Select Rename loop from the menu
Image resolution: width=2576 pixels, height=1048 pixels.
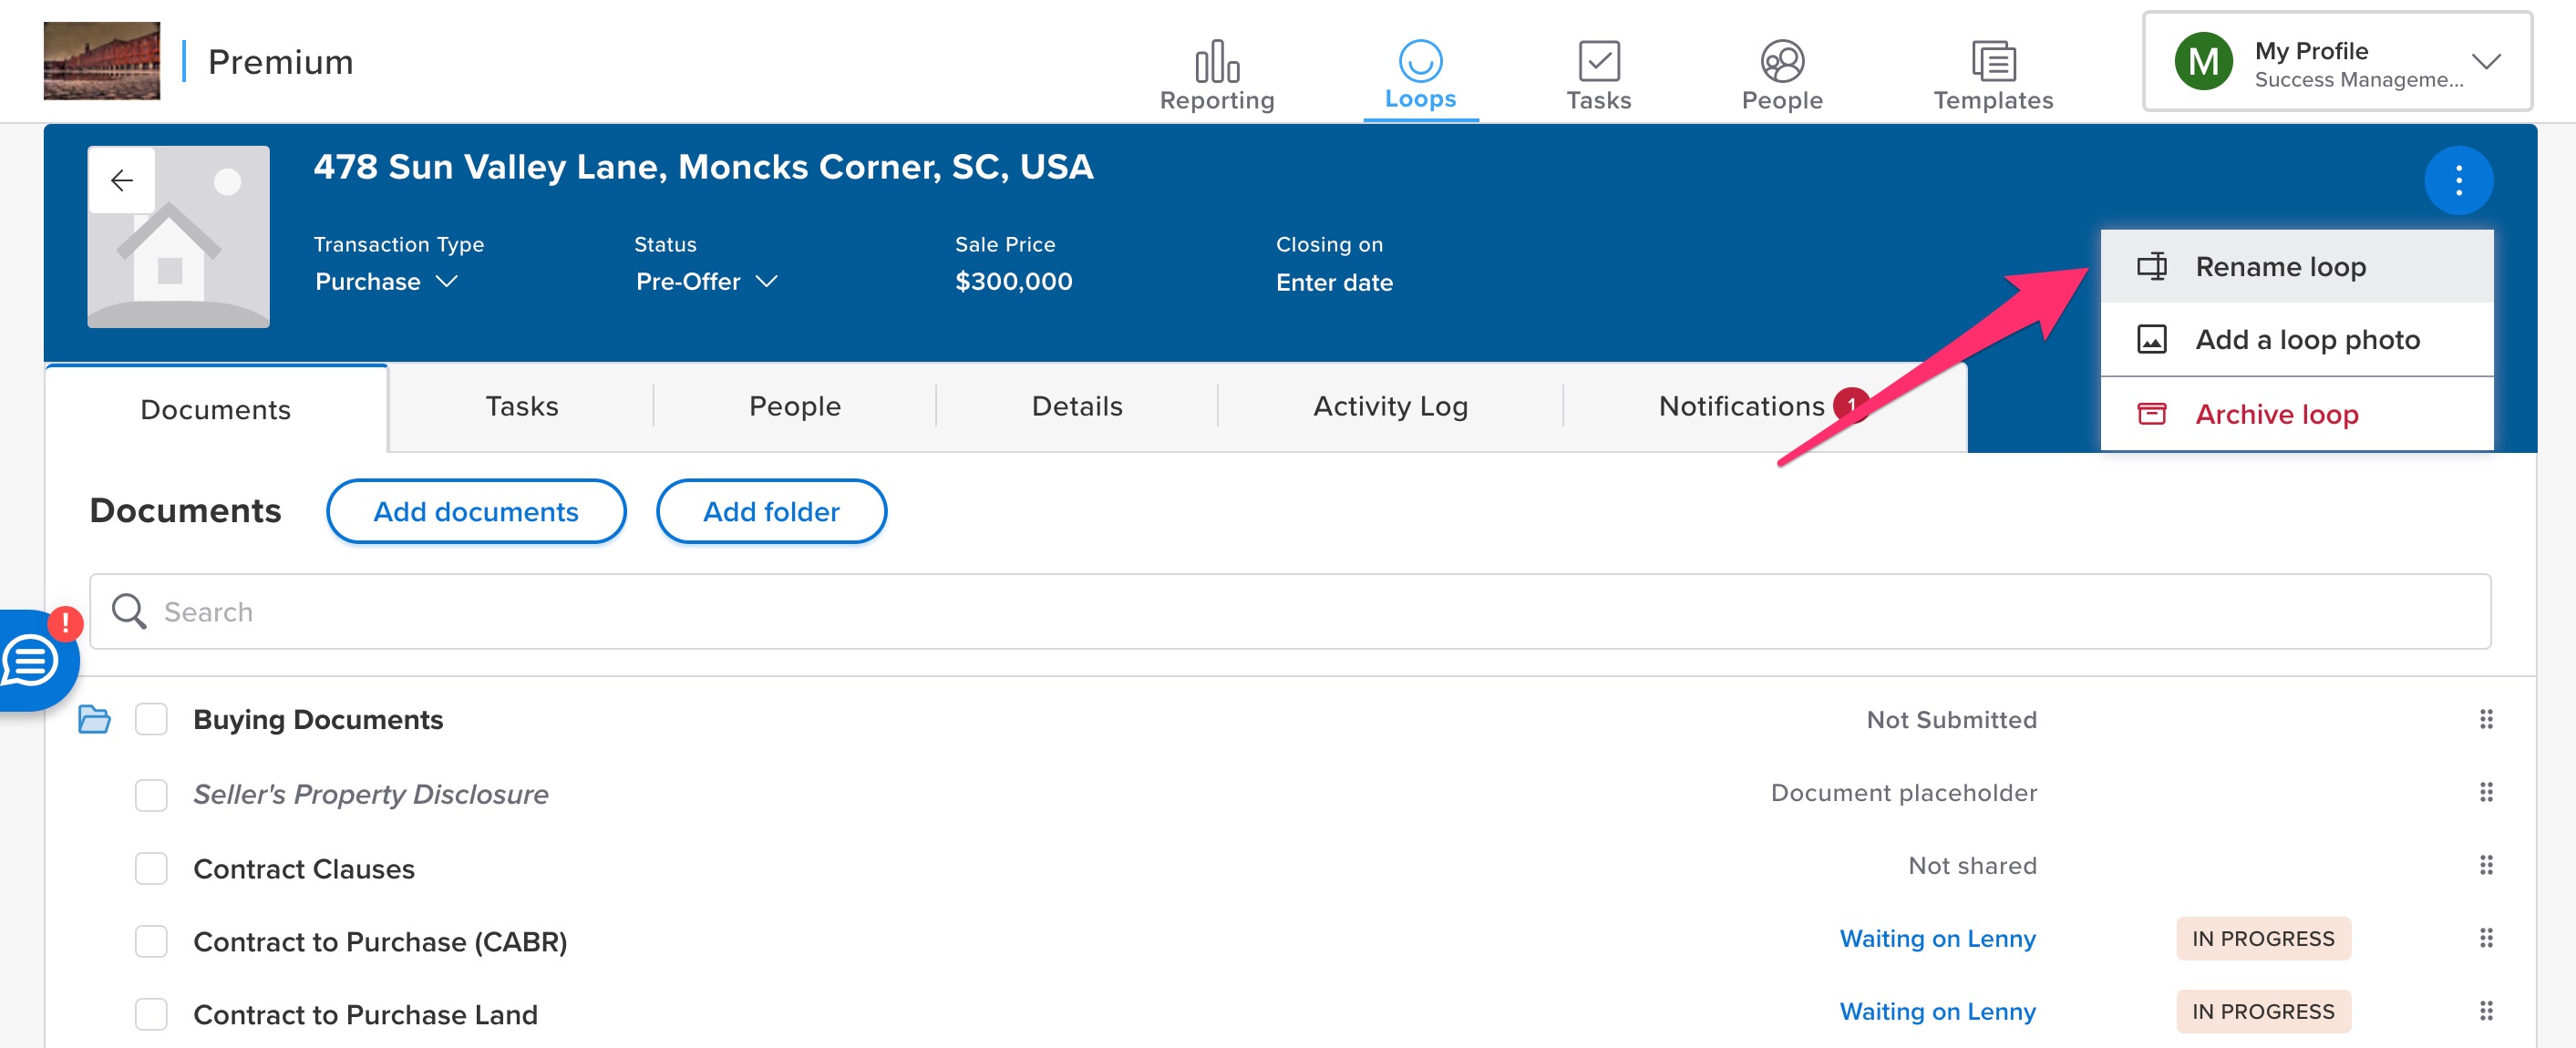(x=2296, y=267)
